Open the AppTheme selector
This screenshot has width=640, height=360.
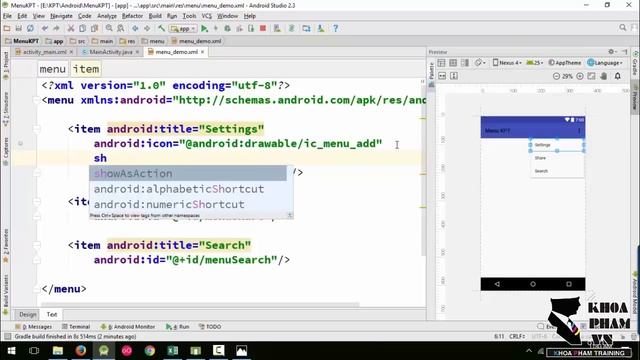(564, 62)
